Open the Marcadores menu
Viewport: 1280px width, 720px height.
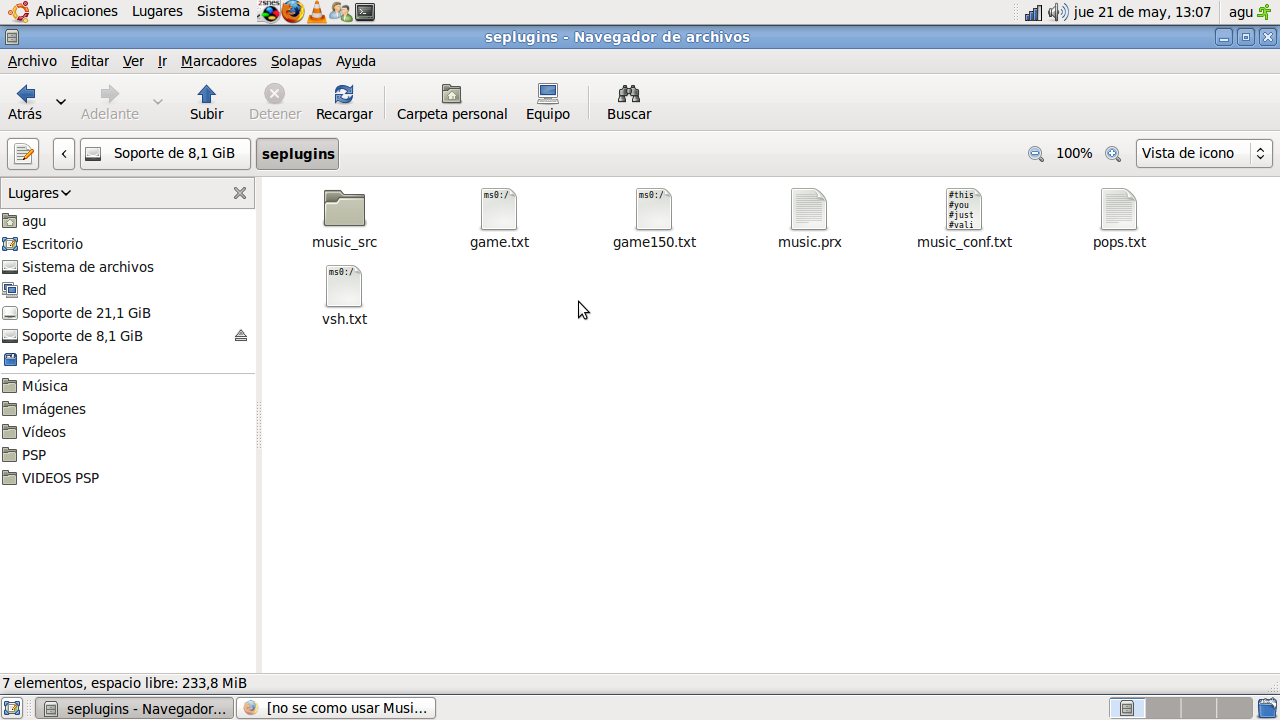pyautogui.click(x=219, y=61)
